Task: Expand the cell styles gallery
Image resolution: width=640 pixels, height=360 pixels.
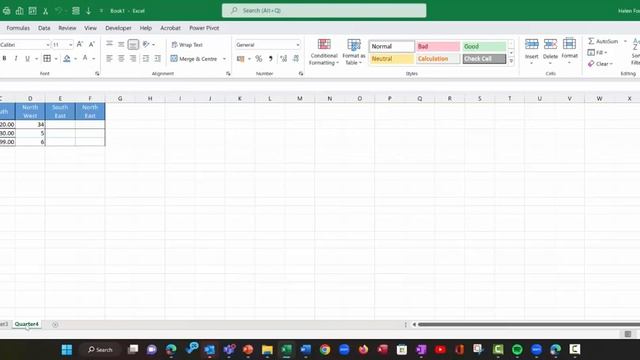Action: (x=511, y=61)
